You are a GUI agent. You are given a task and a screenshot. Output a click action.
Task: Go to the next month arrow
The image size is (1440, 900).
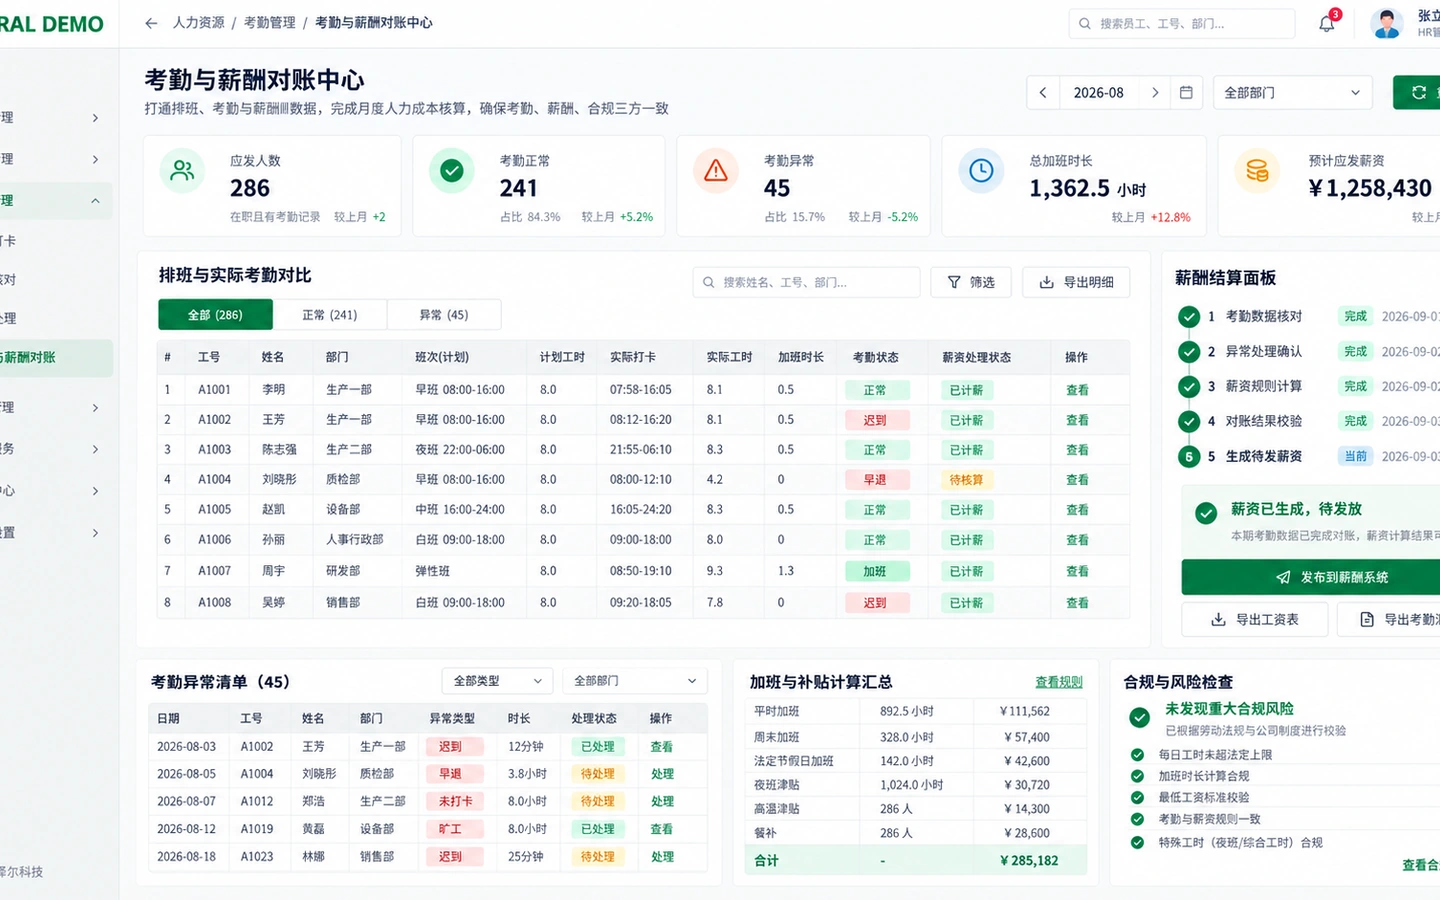click(x=1155, y=93)
